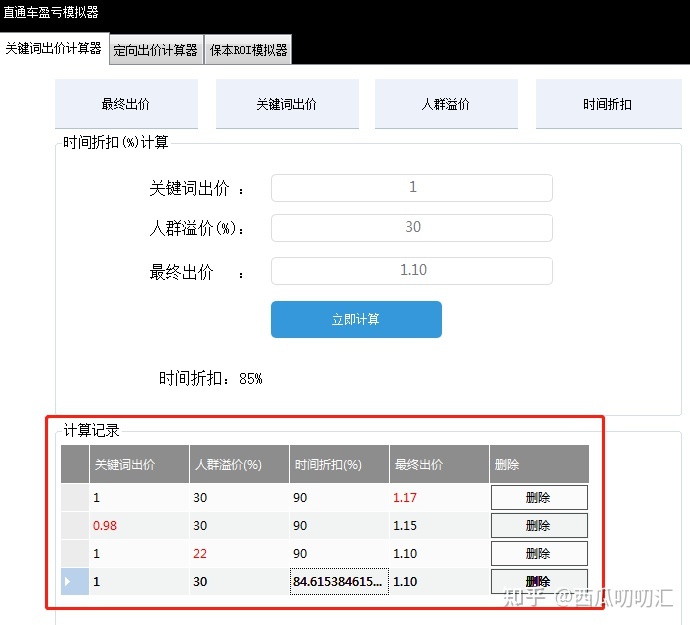Image resolution: width=690 pixels, height=625 pixels.
Task: Select the 最终出价 calculation mode
Action: [x=126, y=104]
